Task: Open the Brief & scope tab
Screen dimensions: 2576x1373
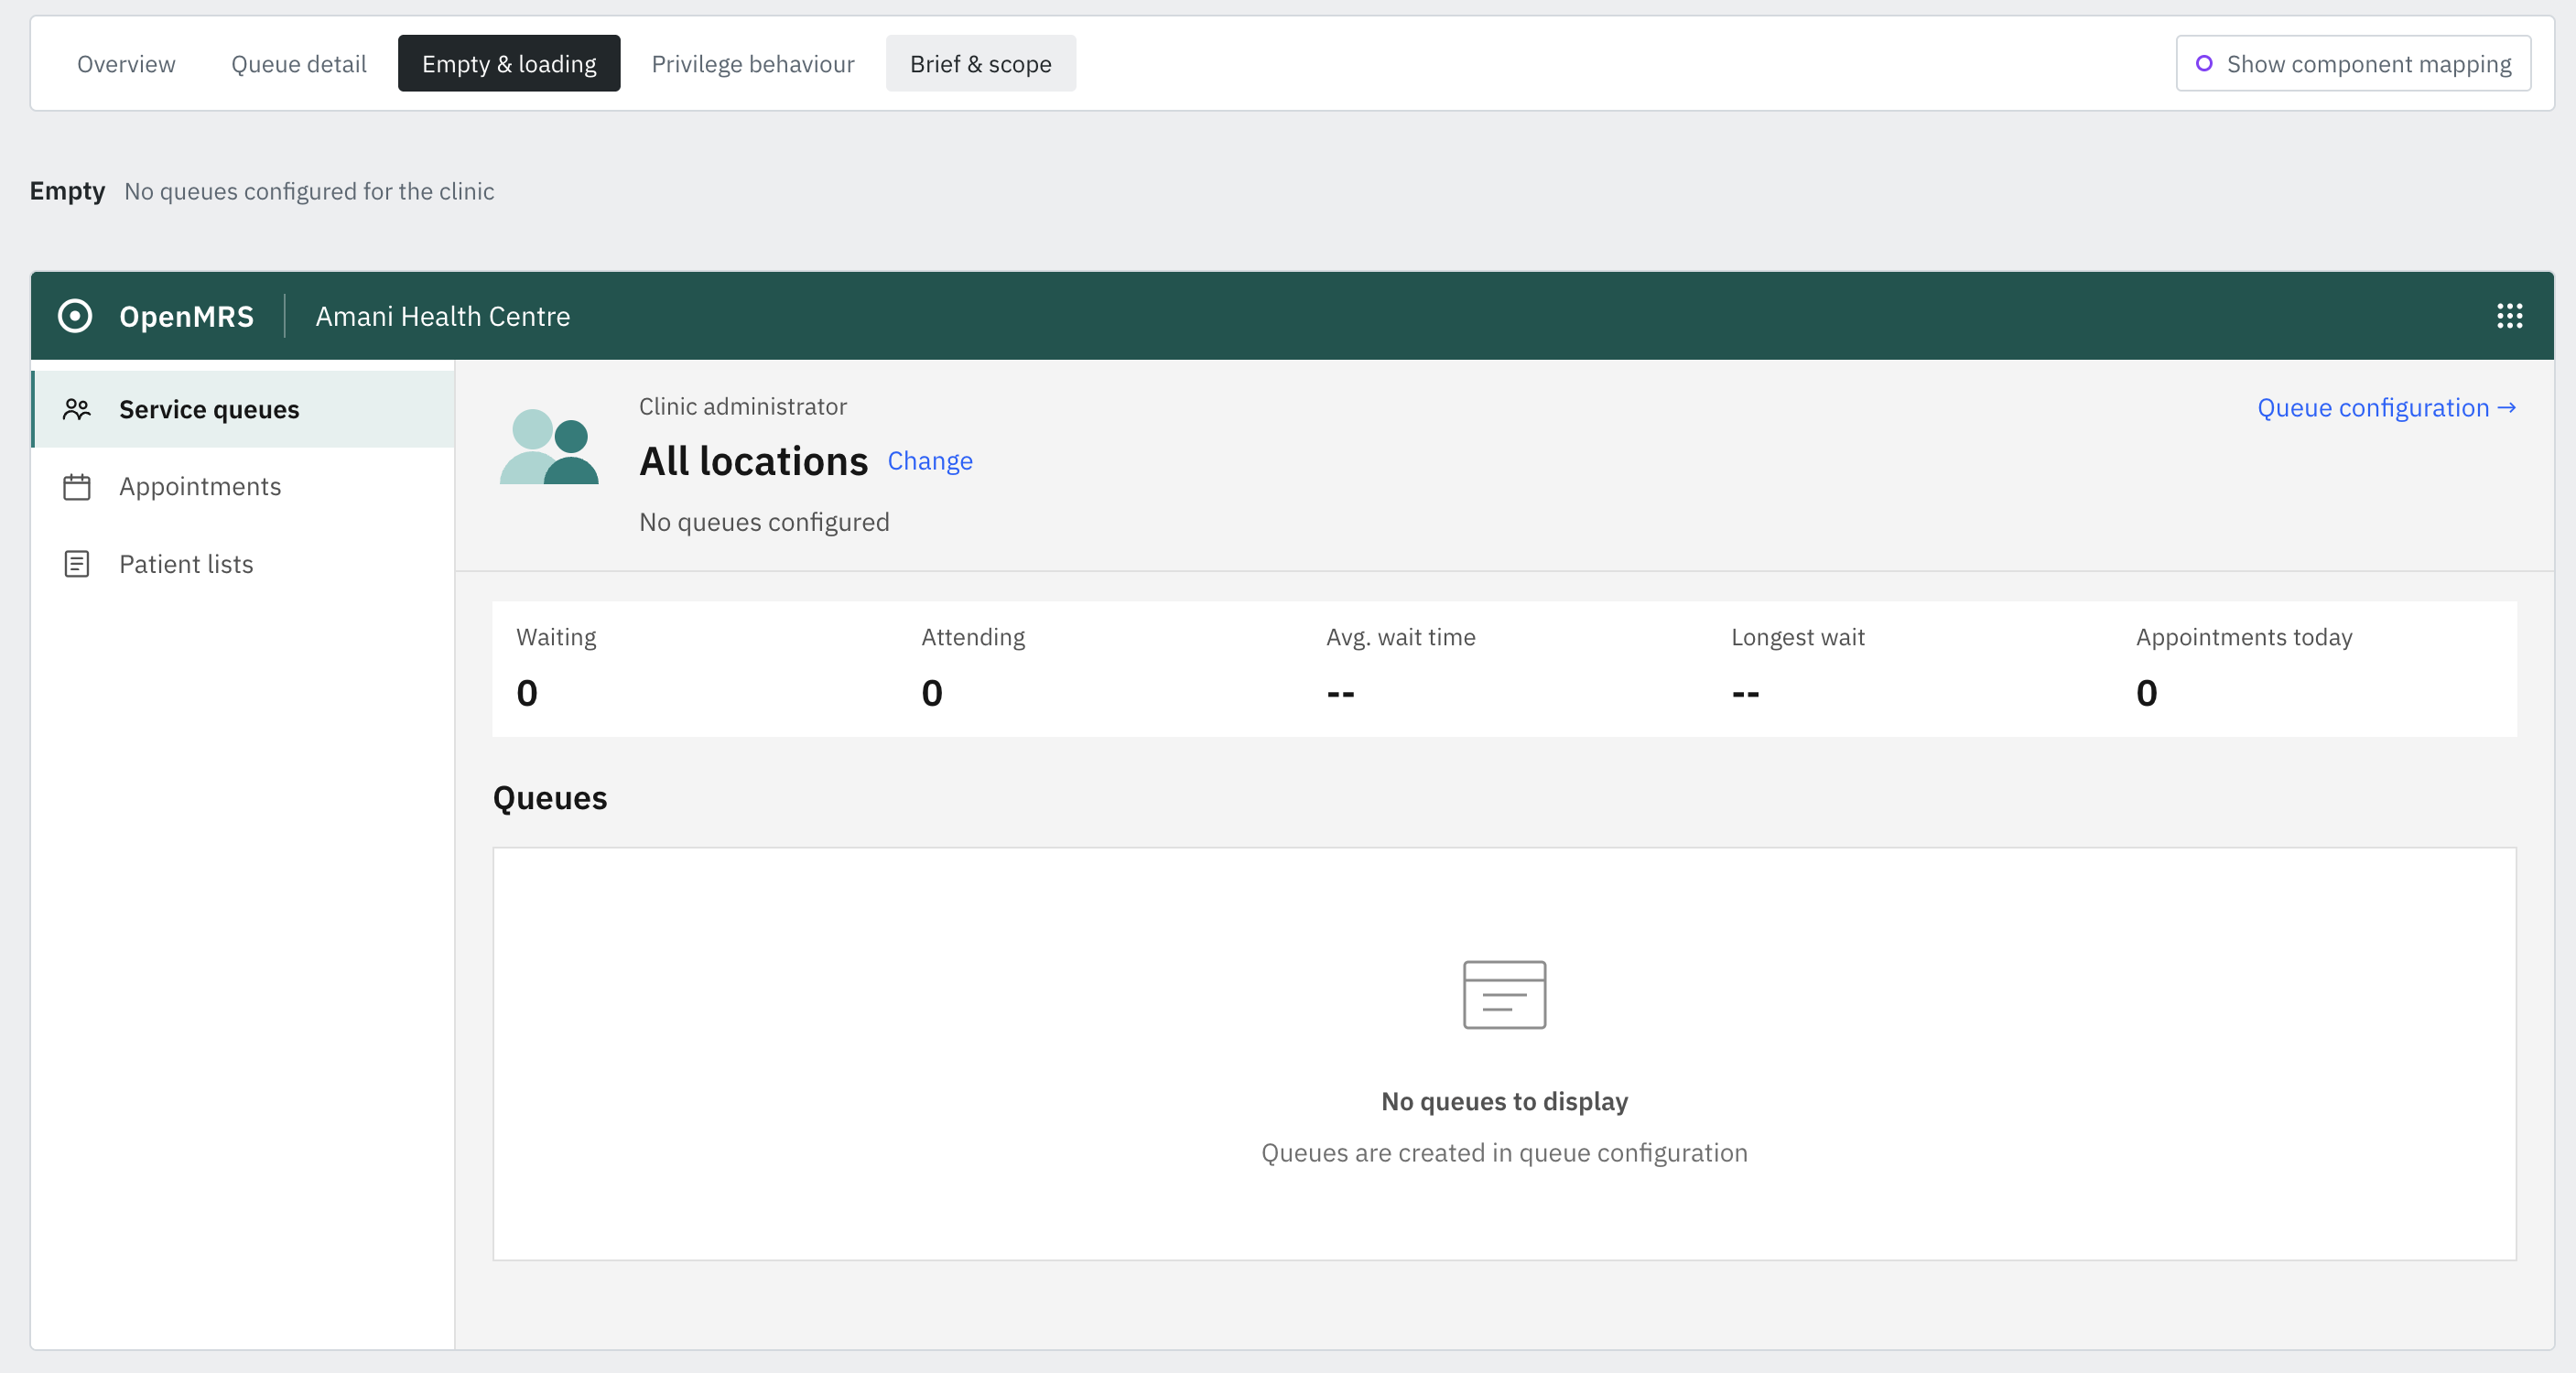Action: click(x=980, y=64)
